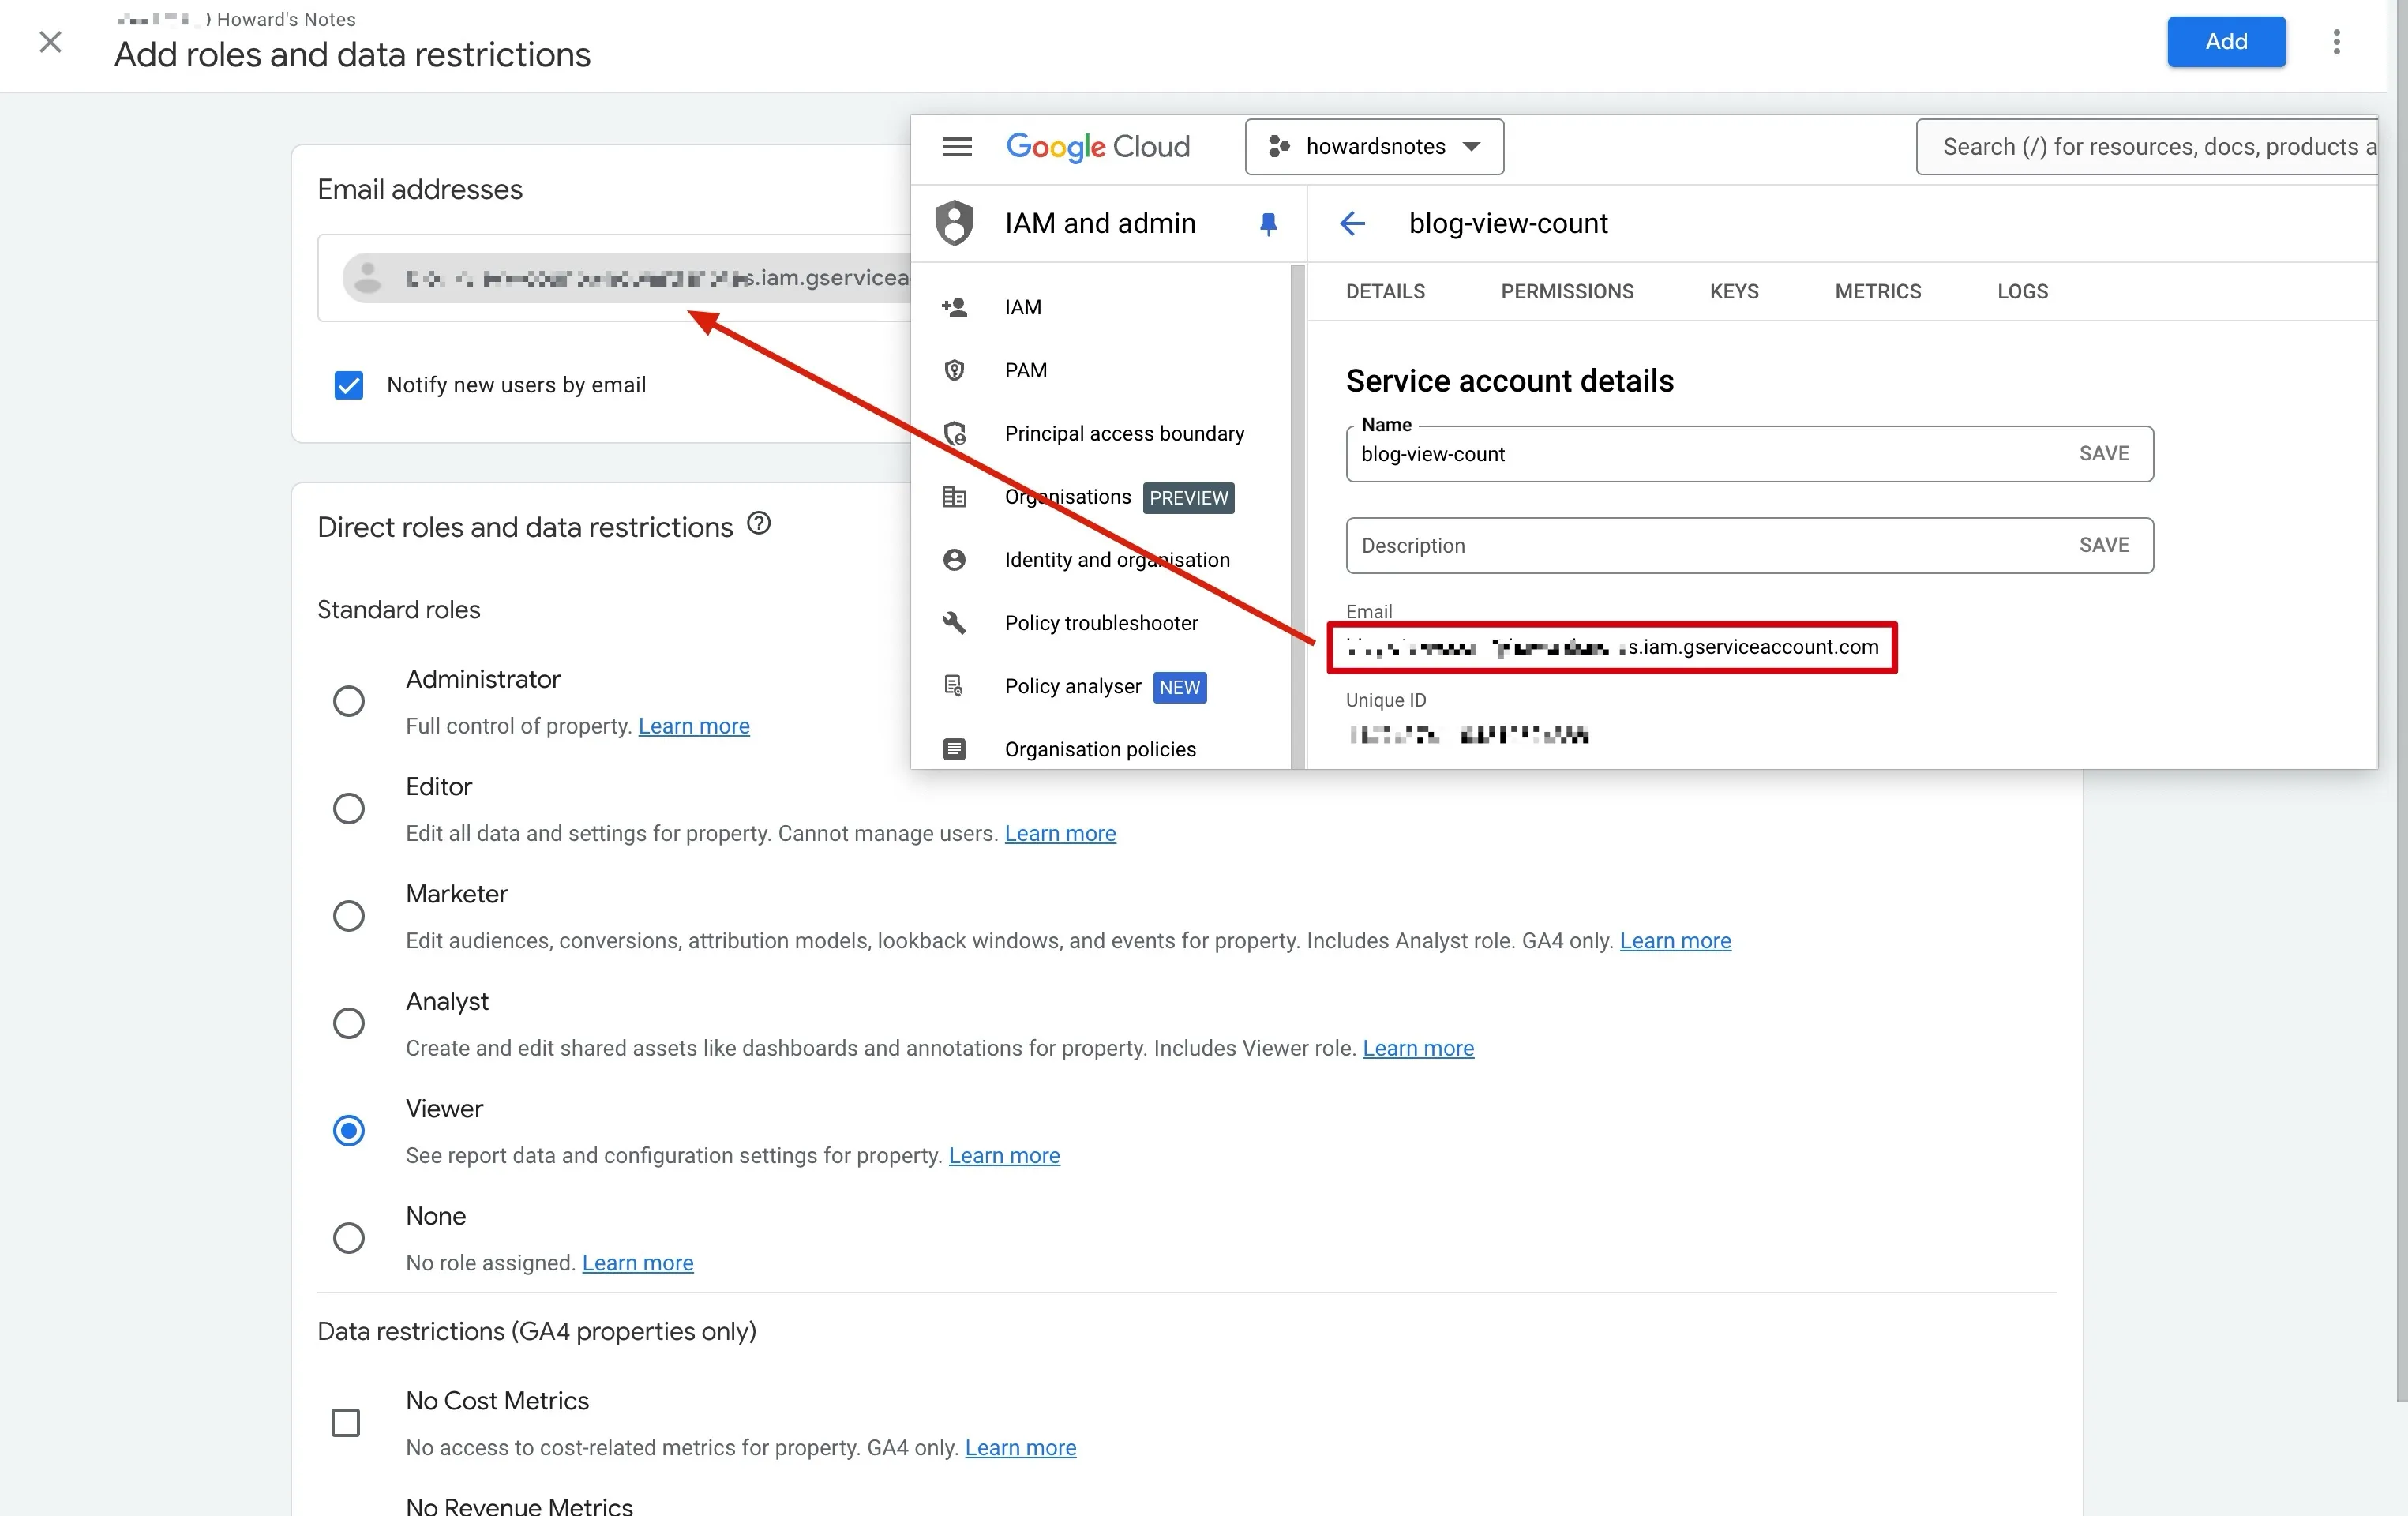The image size is (2408, 1516).
Task: Expand Organisations with PREVIEW badge
Action: click(x=1067, y=497)
